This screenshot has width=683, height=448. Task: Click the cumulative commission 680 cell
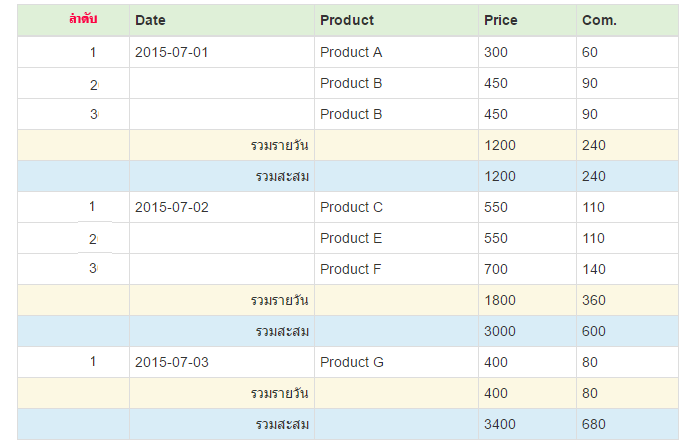pos(594,424)
